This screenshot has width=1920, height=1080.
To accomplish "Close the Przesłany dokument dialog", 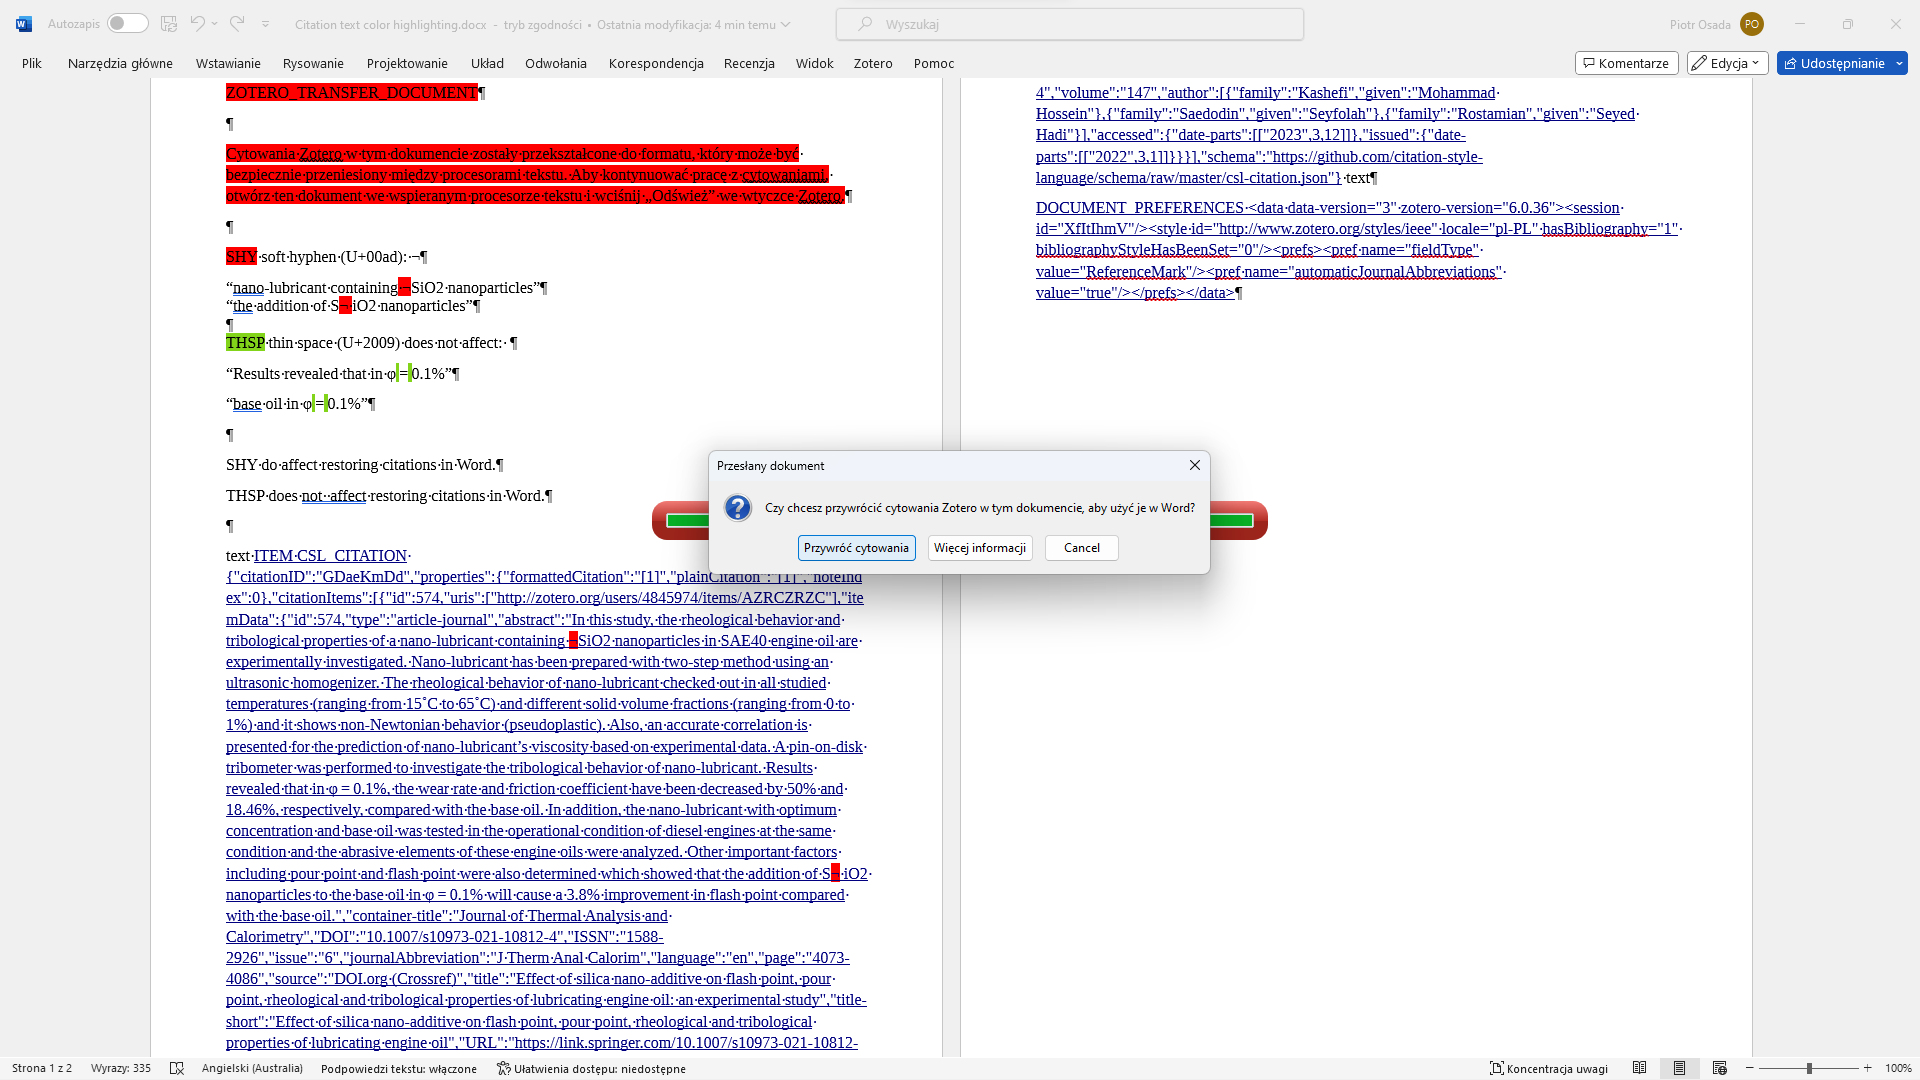I will pyautogui.click(x=1194, y=465).
